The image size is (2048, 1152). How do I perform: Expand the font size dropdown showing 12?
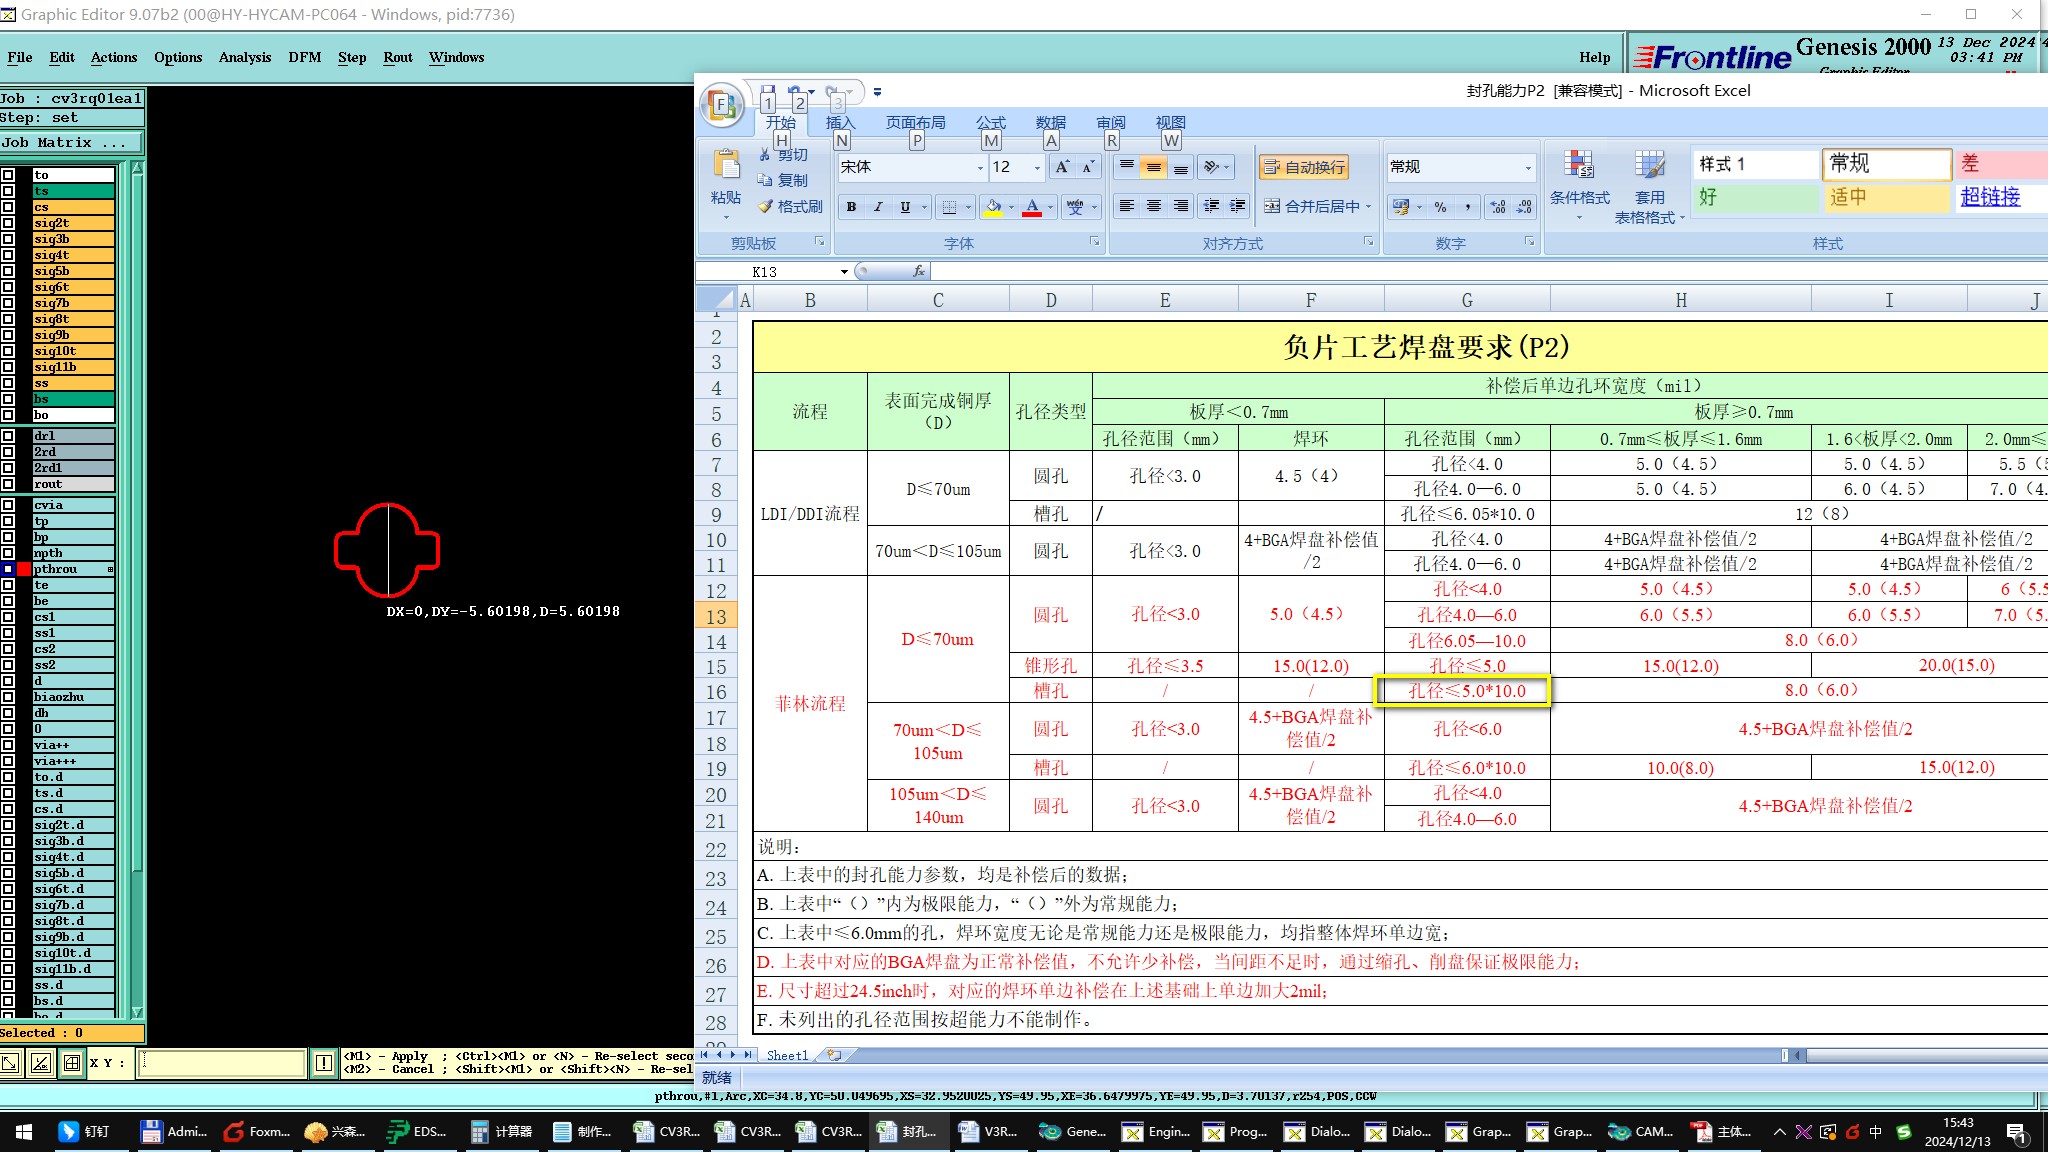(1037, 167)
